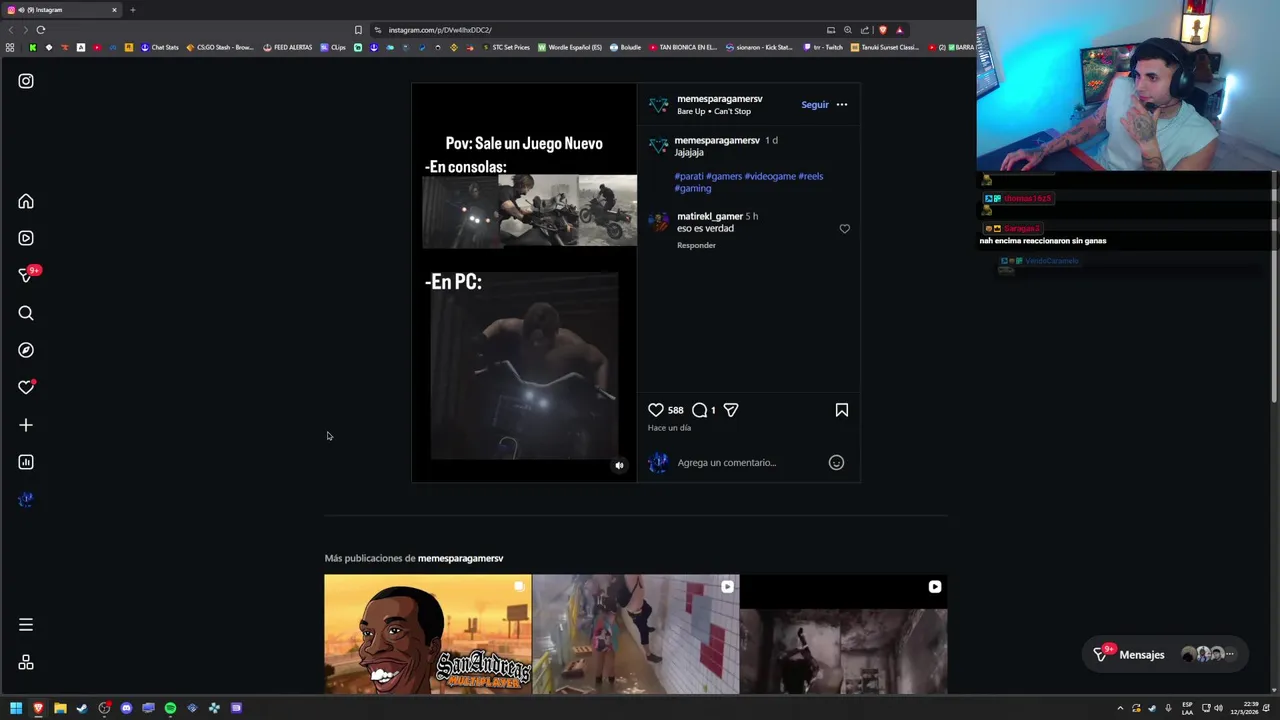
Task: Open the floating Mensajes button
Action: click(x=1166, y=654)
